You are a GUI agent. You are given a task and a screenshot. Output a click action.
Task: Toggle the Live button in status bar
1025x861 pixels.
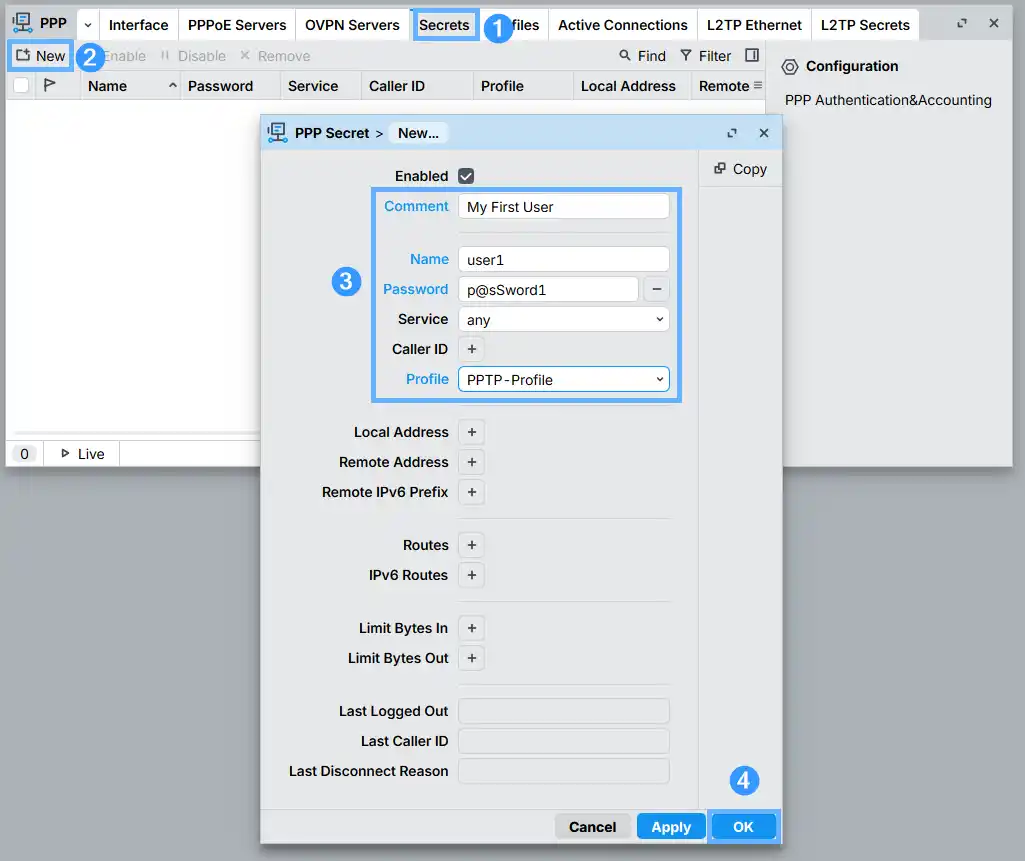(x=82, y=454)
